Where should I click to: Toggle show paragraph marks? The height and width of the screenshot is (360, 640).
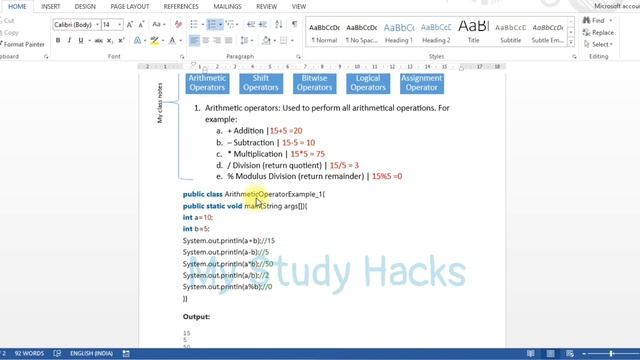(x=294, y=24)
